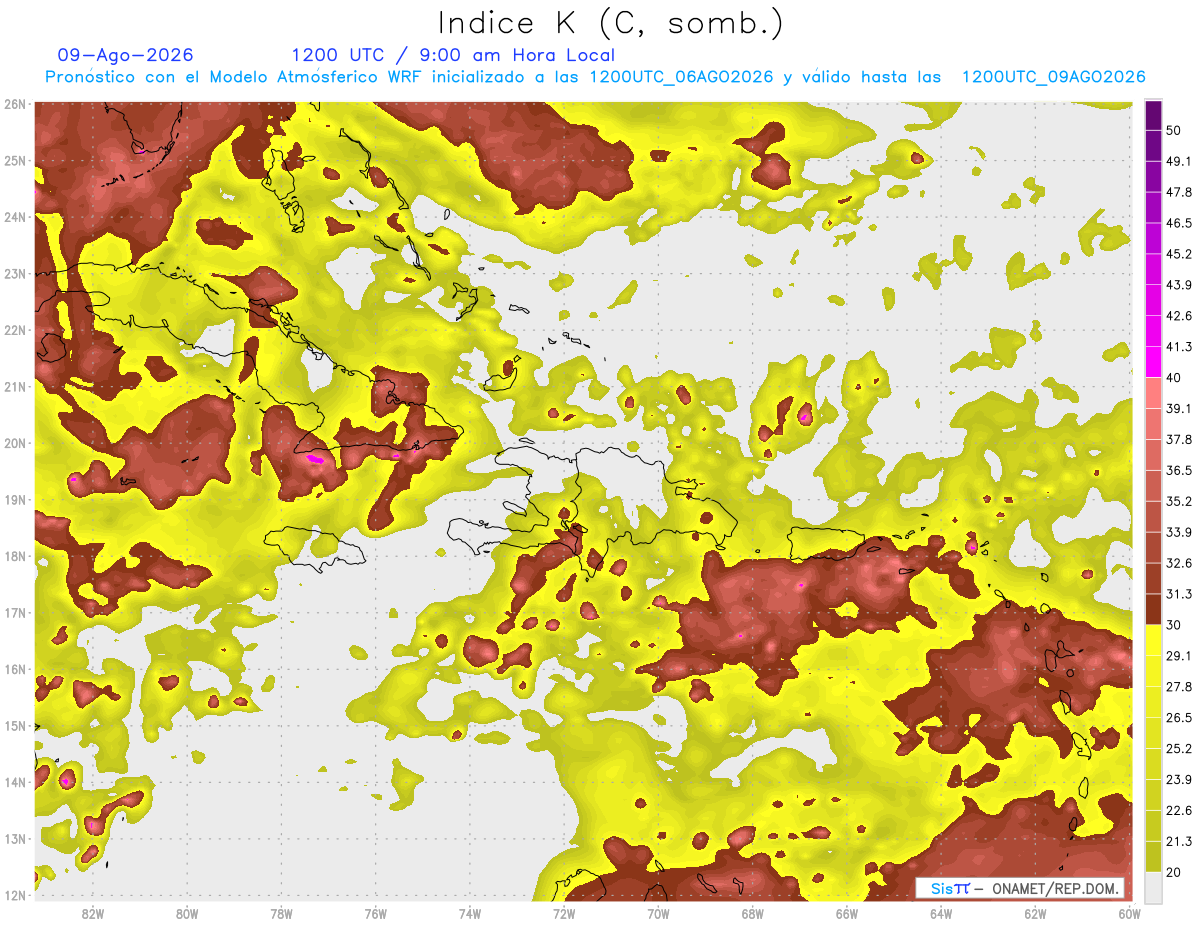Viewport: 1200px width, 927px height.
Task: Click the color bar label "42.6"
Action: [x=1178, y=316]
